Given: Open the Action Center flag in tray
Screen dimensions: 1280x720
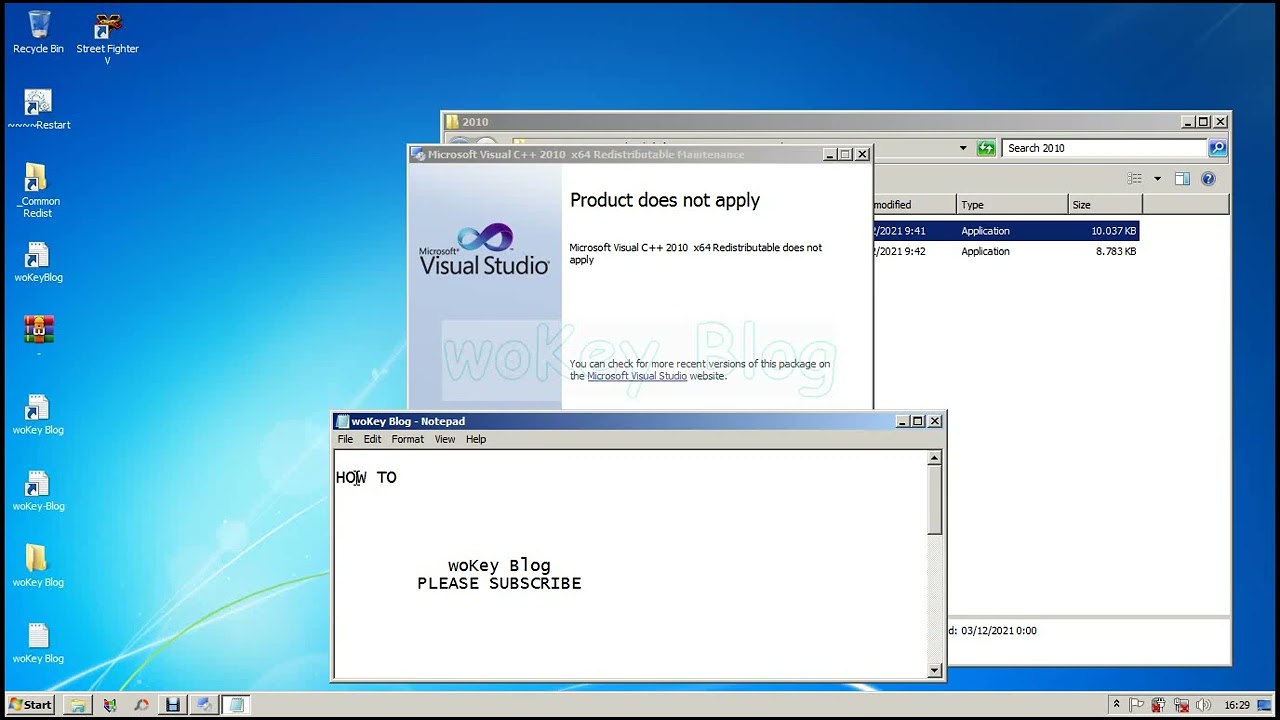Looking at the screenshot, I should (x=1137, y=705).
